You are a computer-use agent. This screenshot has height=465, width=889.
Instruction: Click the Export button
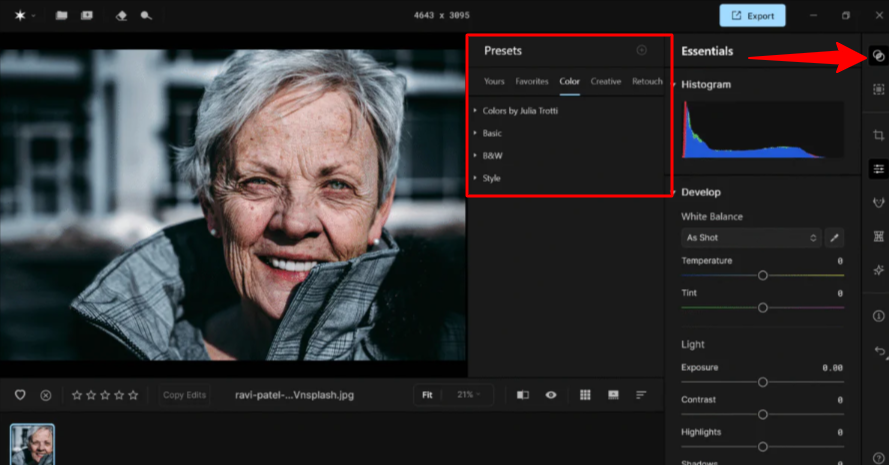coord(752,15)
